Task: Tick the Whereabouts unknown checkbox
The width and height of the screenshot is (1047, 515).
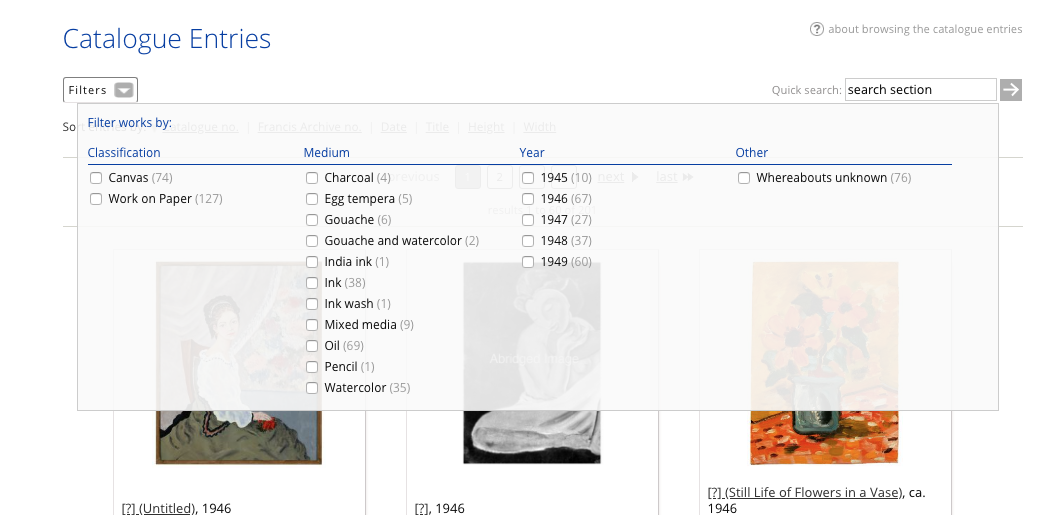Action: 744,178
